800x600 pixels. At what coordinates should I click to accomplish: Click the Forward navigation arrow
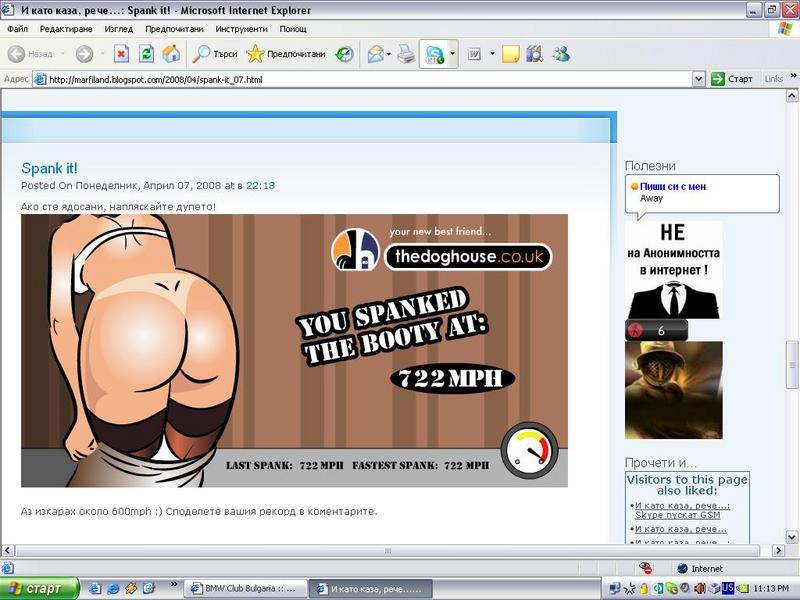click(84, 54)
